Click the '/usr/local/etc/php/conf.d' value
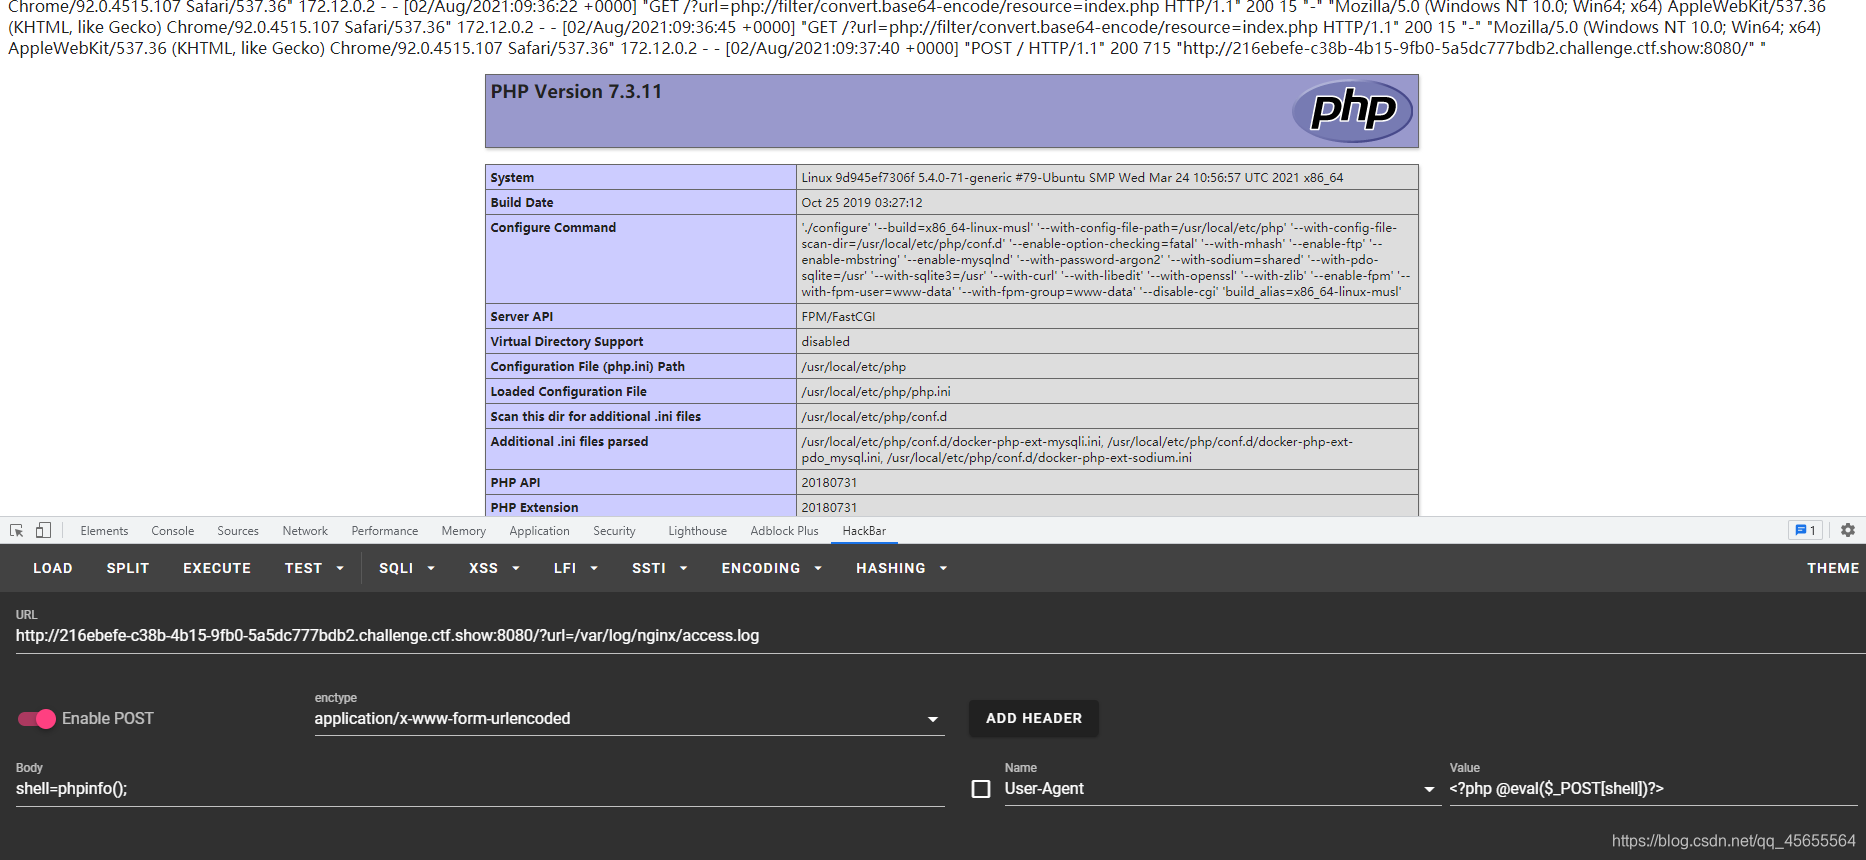The image size is (1866, 860). pyautogui.click(x=874, y=417)
